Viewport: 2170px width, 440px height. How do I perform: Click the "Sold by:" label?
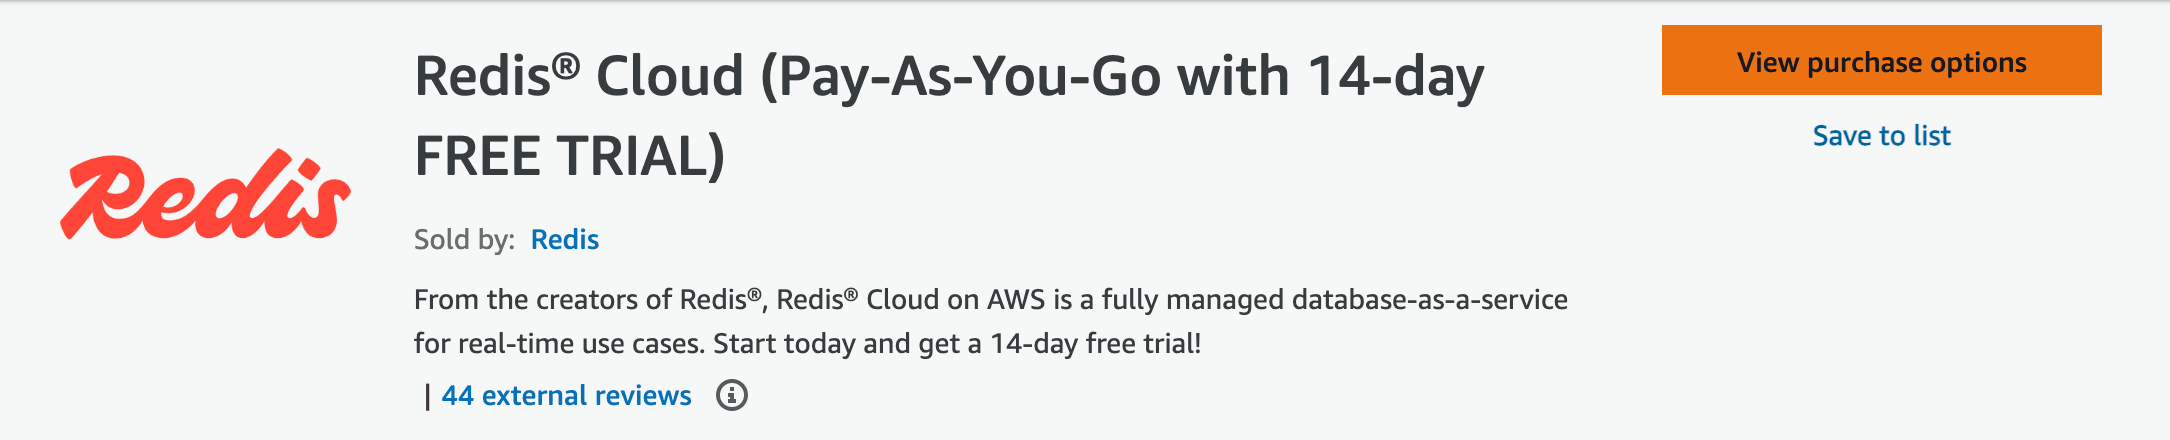(x=464, y=240)
